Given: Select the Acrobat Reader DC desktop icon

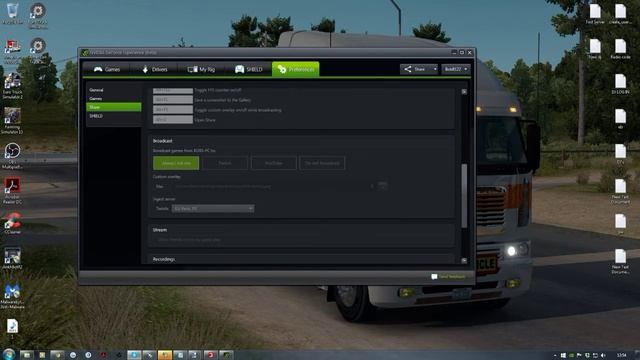Looking at the screenshot, I should tap(12, 191).
